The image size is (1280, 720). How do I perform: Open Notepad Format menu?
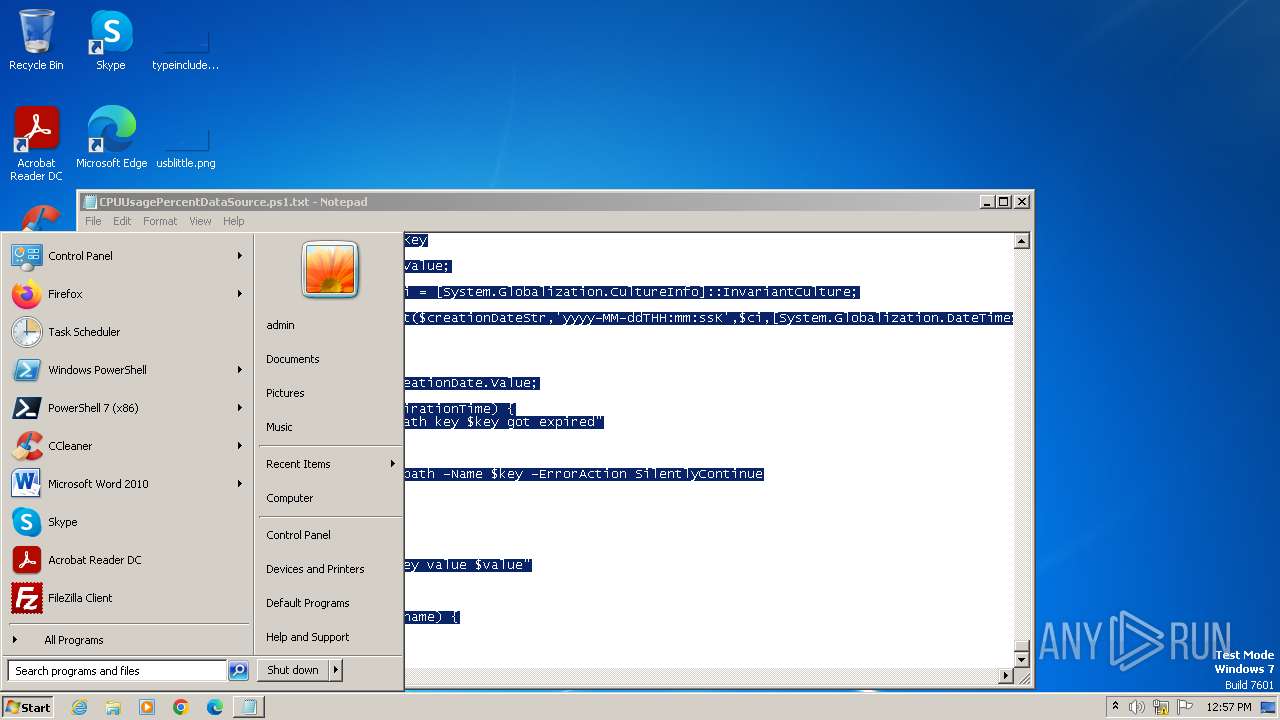160,221
